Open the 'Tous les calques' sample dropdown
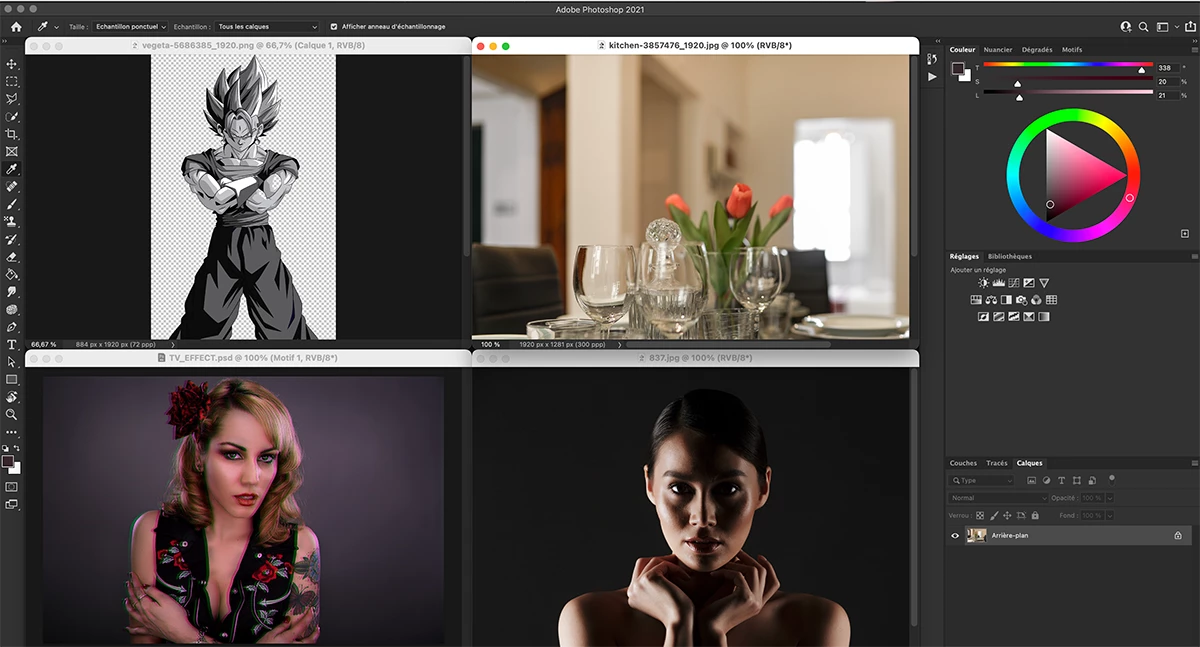The image size is (1200, 647). pos(267,27)
